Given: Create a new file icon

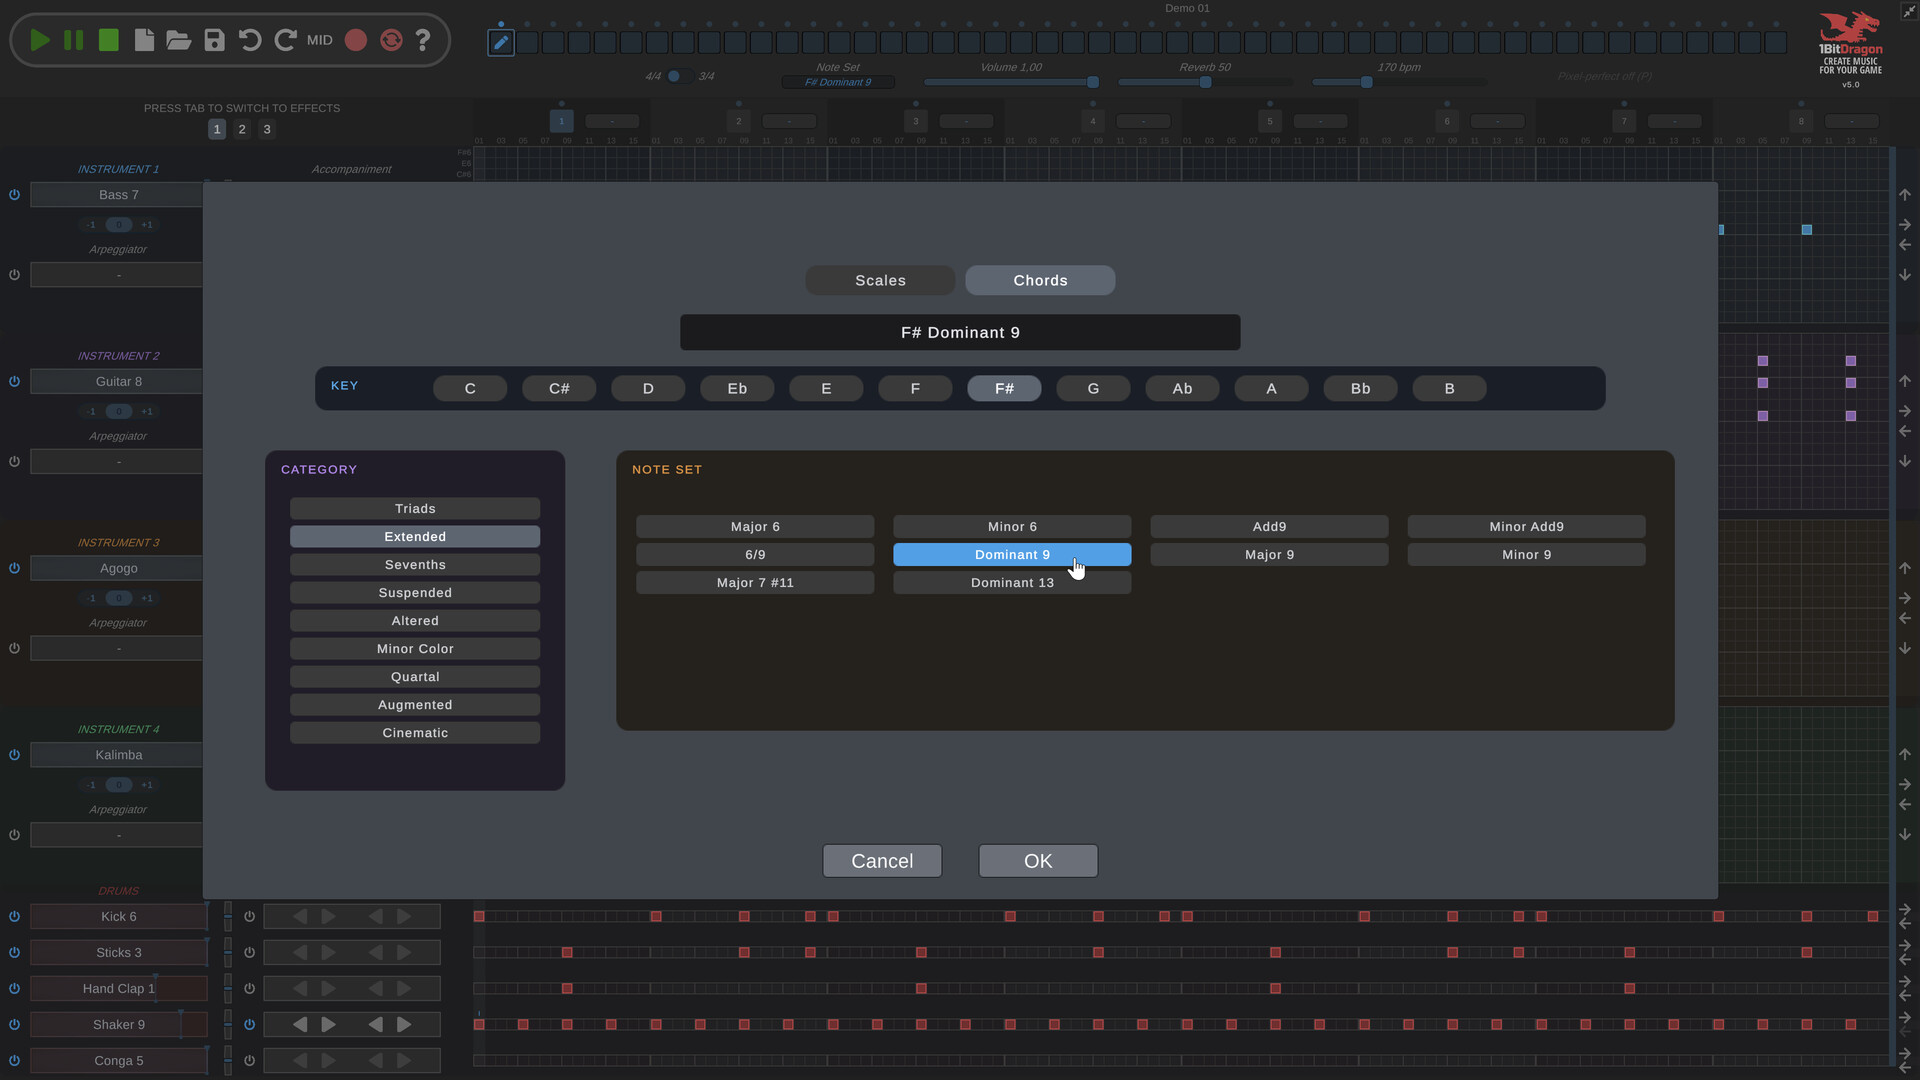Looking at the screenshot, I should [144, 40].
